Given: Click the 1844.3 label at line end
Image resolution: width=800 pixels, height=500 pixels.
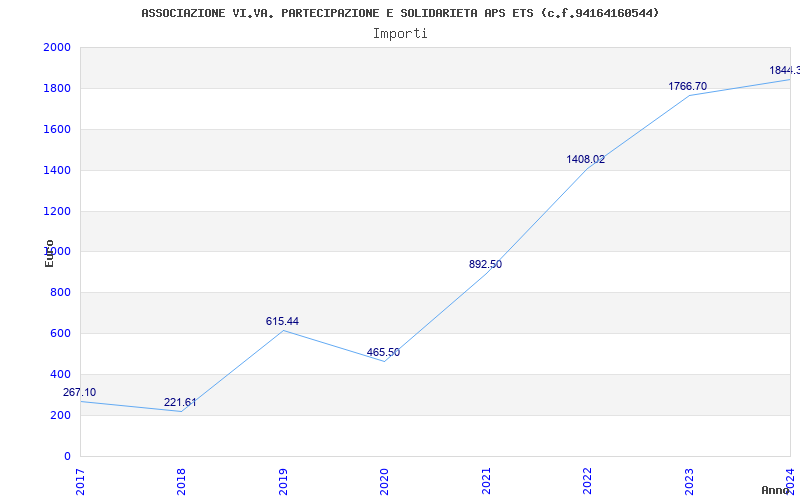Looking at the screenshot, I should (x=784, y=71).
